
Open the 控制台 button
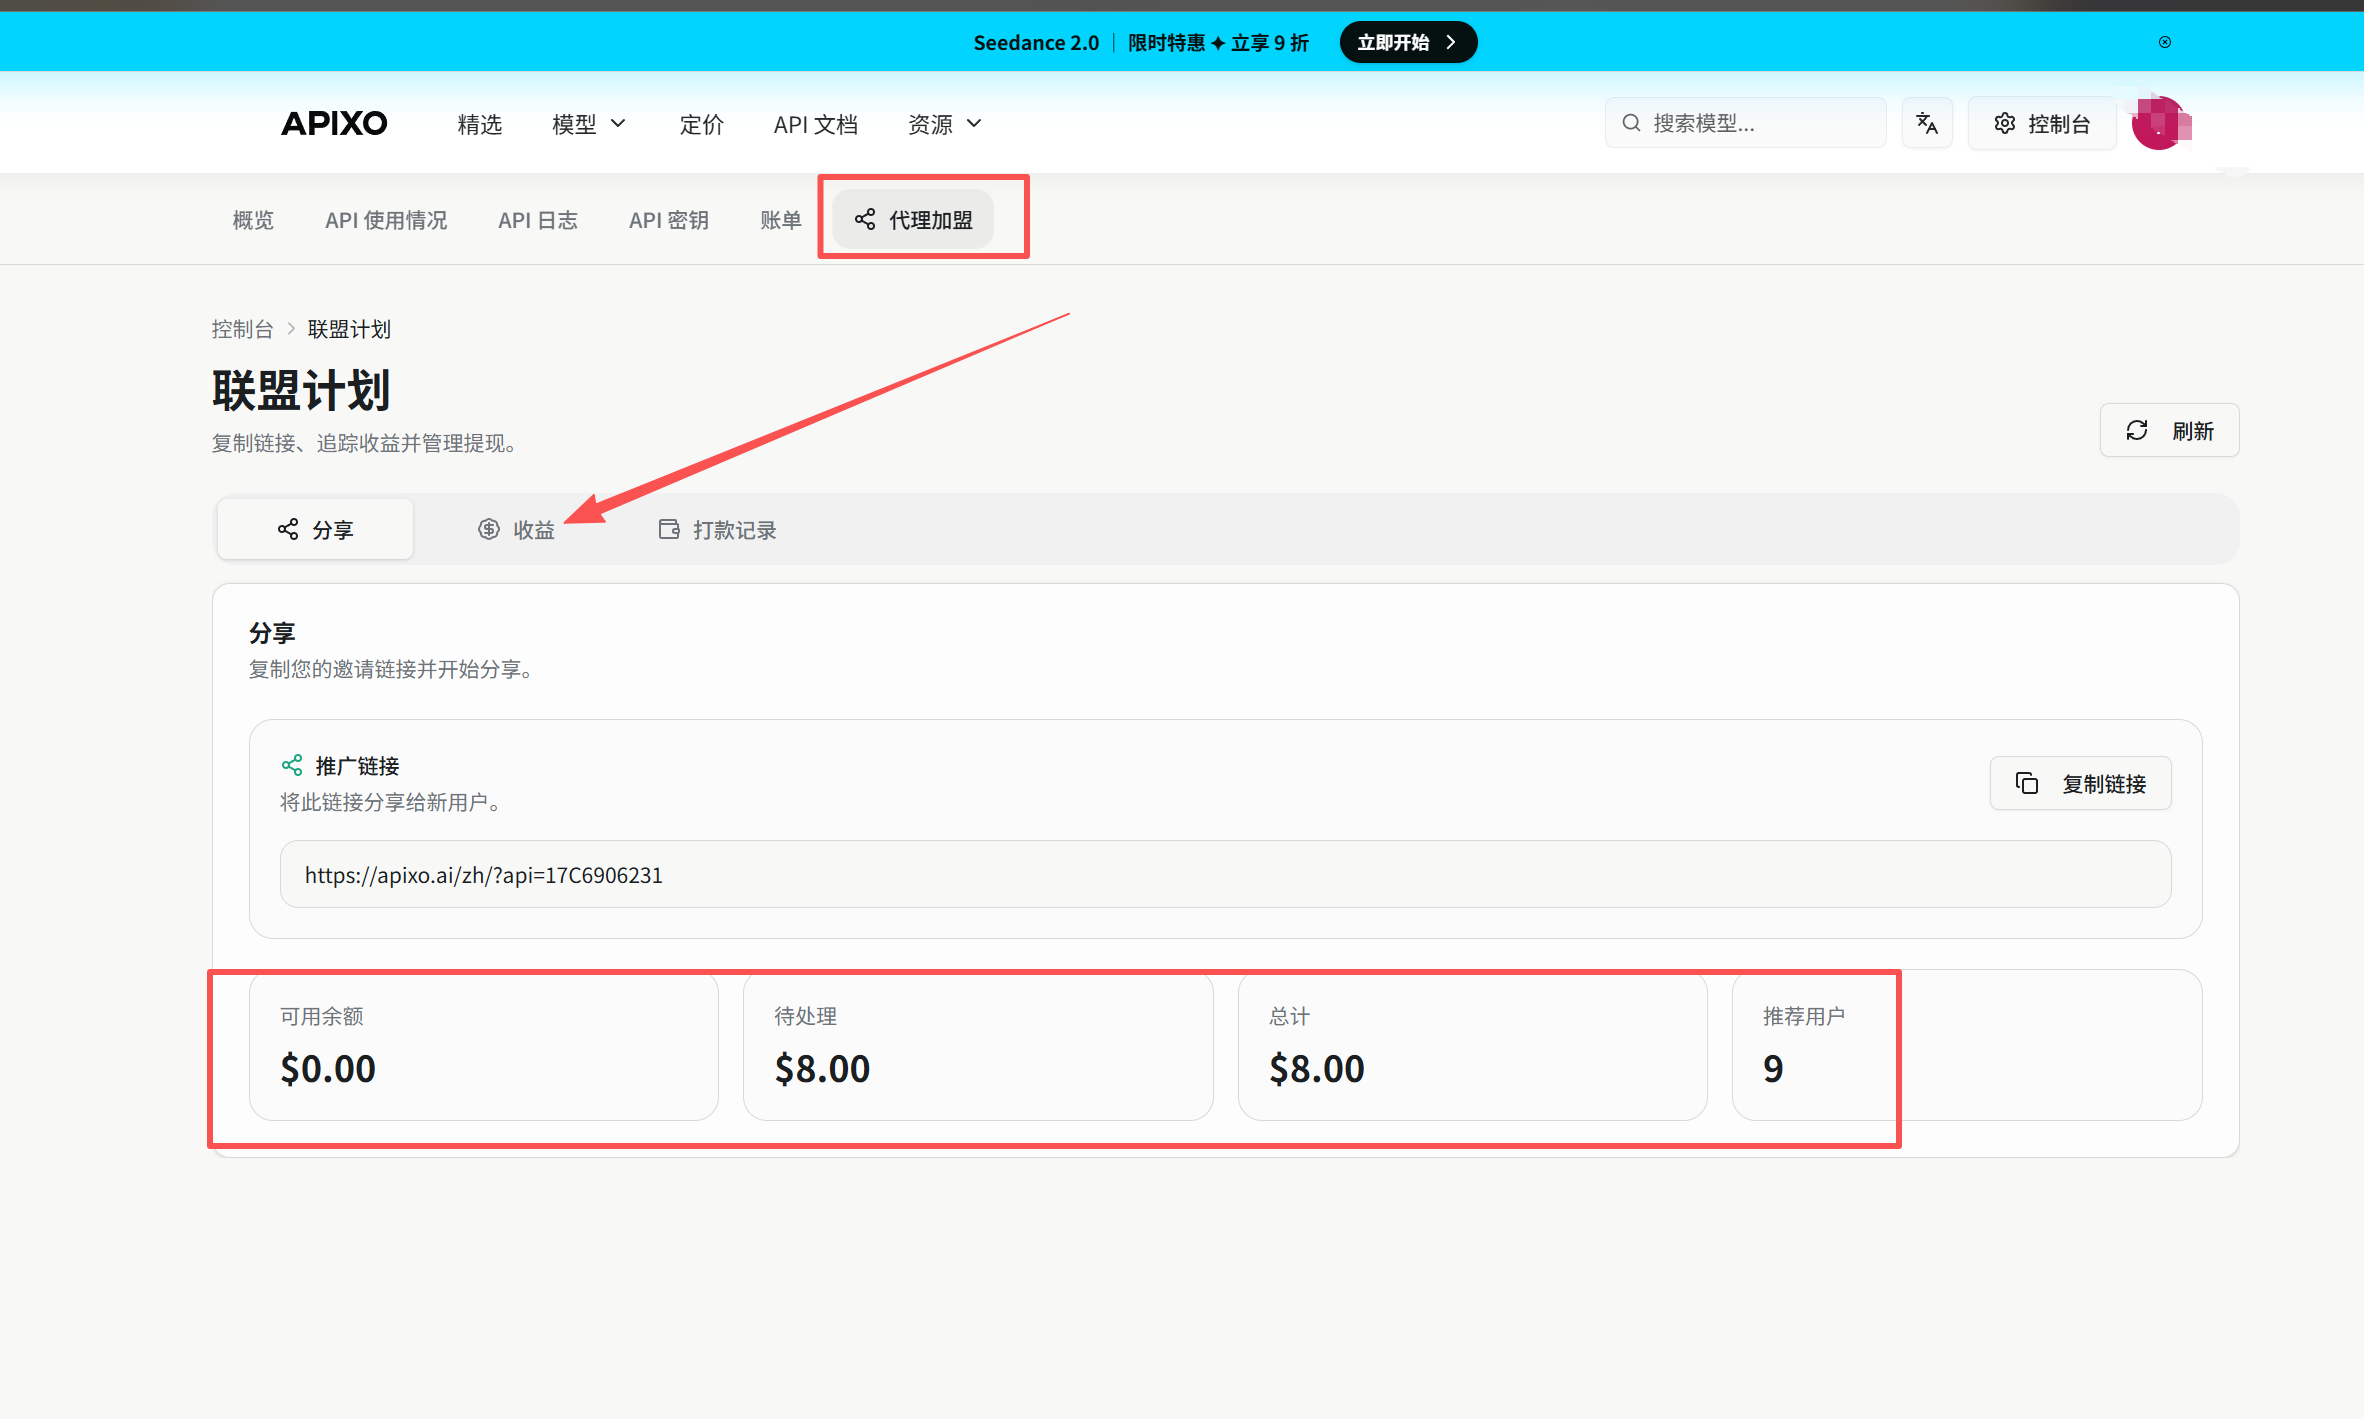coord(2042,123)
